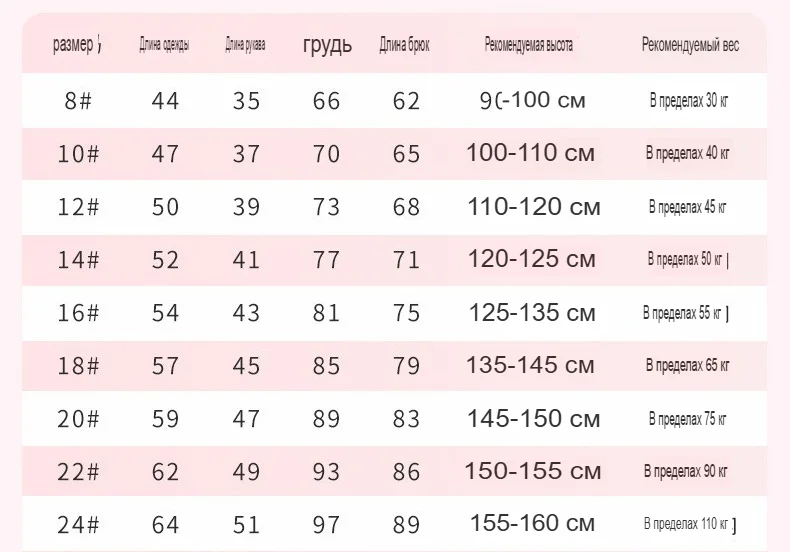Select the 20# size cell

(x=78, y=419)
